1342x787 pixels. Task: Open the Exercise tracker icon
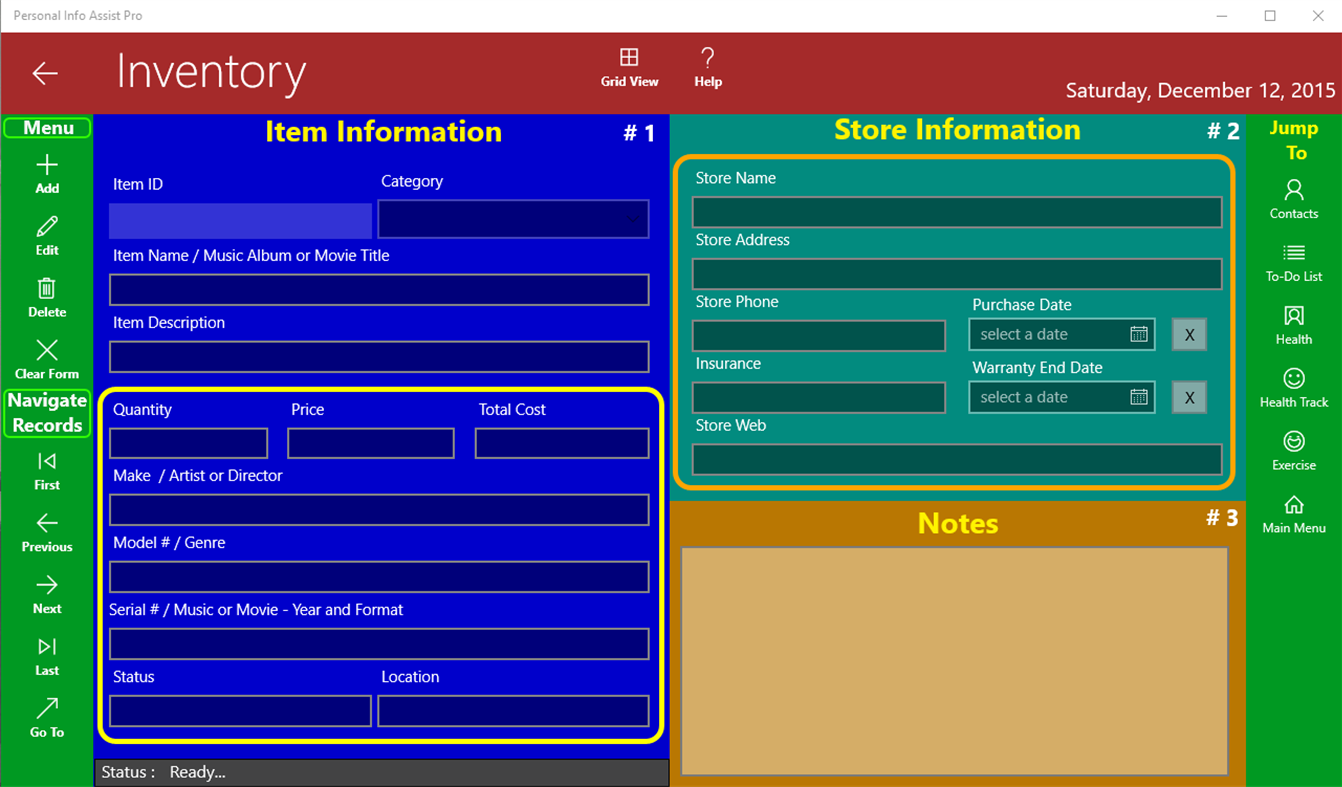(x=1293, y=442)
